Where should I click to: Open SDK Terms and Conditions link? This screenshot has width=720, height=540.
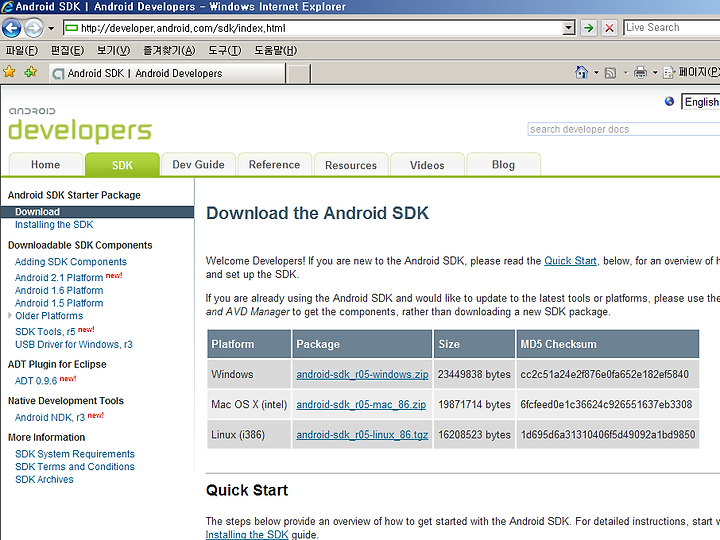[75, 467]
